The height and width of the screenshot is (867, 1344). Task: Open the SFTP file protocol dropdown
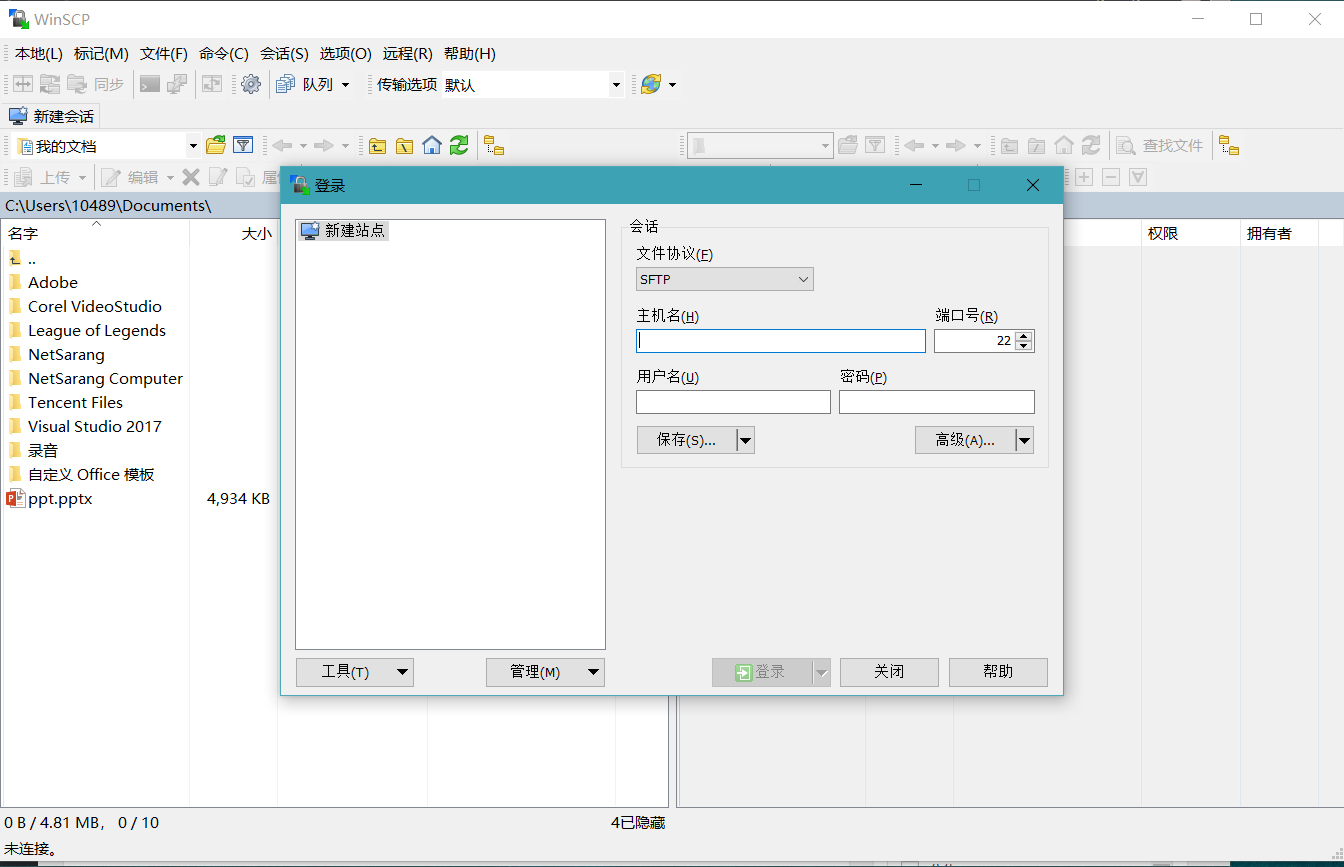pyautogui.click(x=724, y=279)
